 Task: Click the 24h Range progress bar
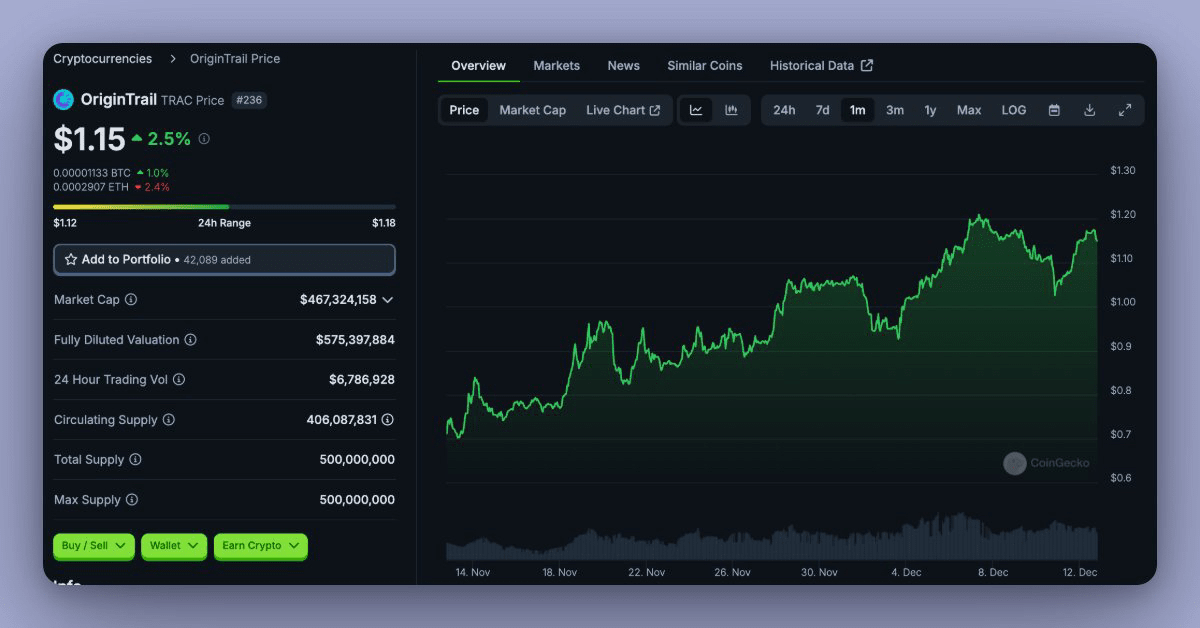point(224,207)
